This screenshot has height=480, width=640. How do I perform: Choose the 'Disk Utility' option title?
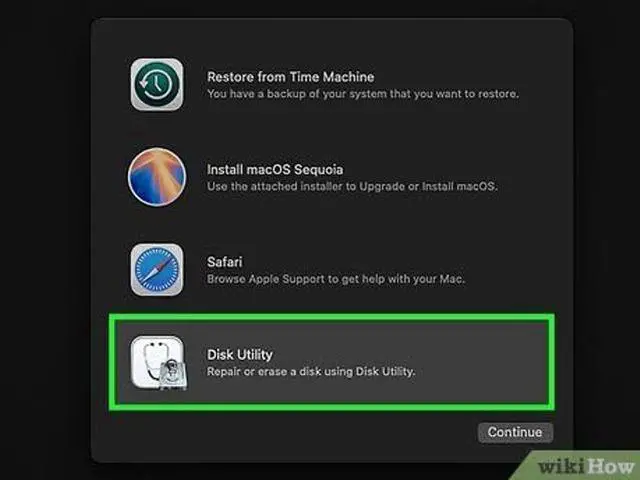240,355
